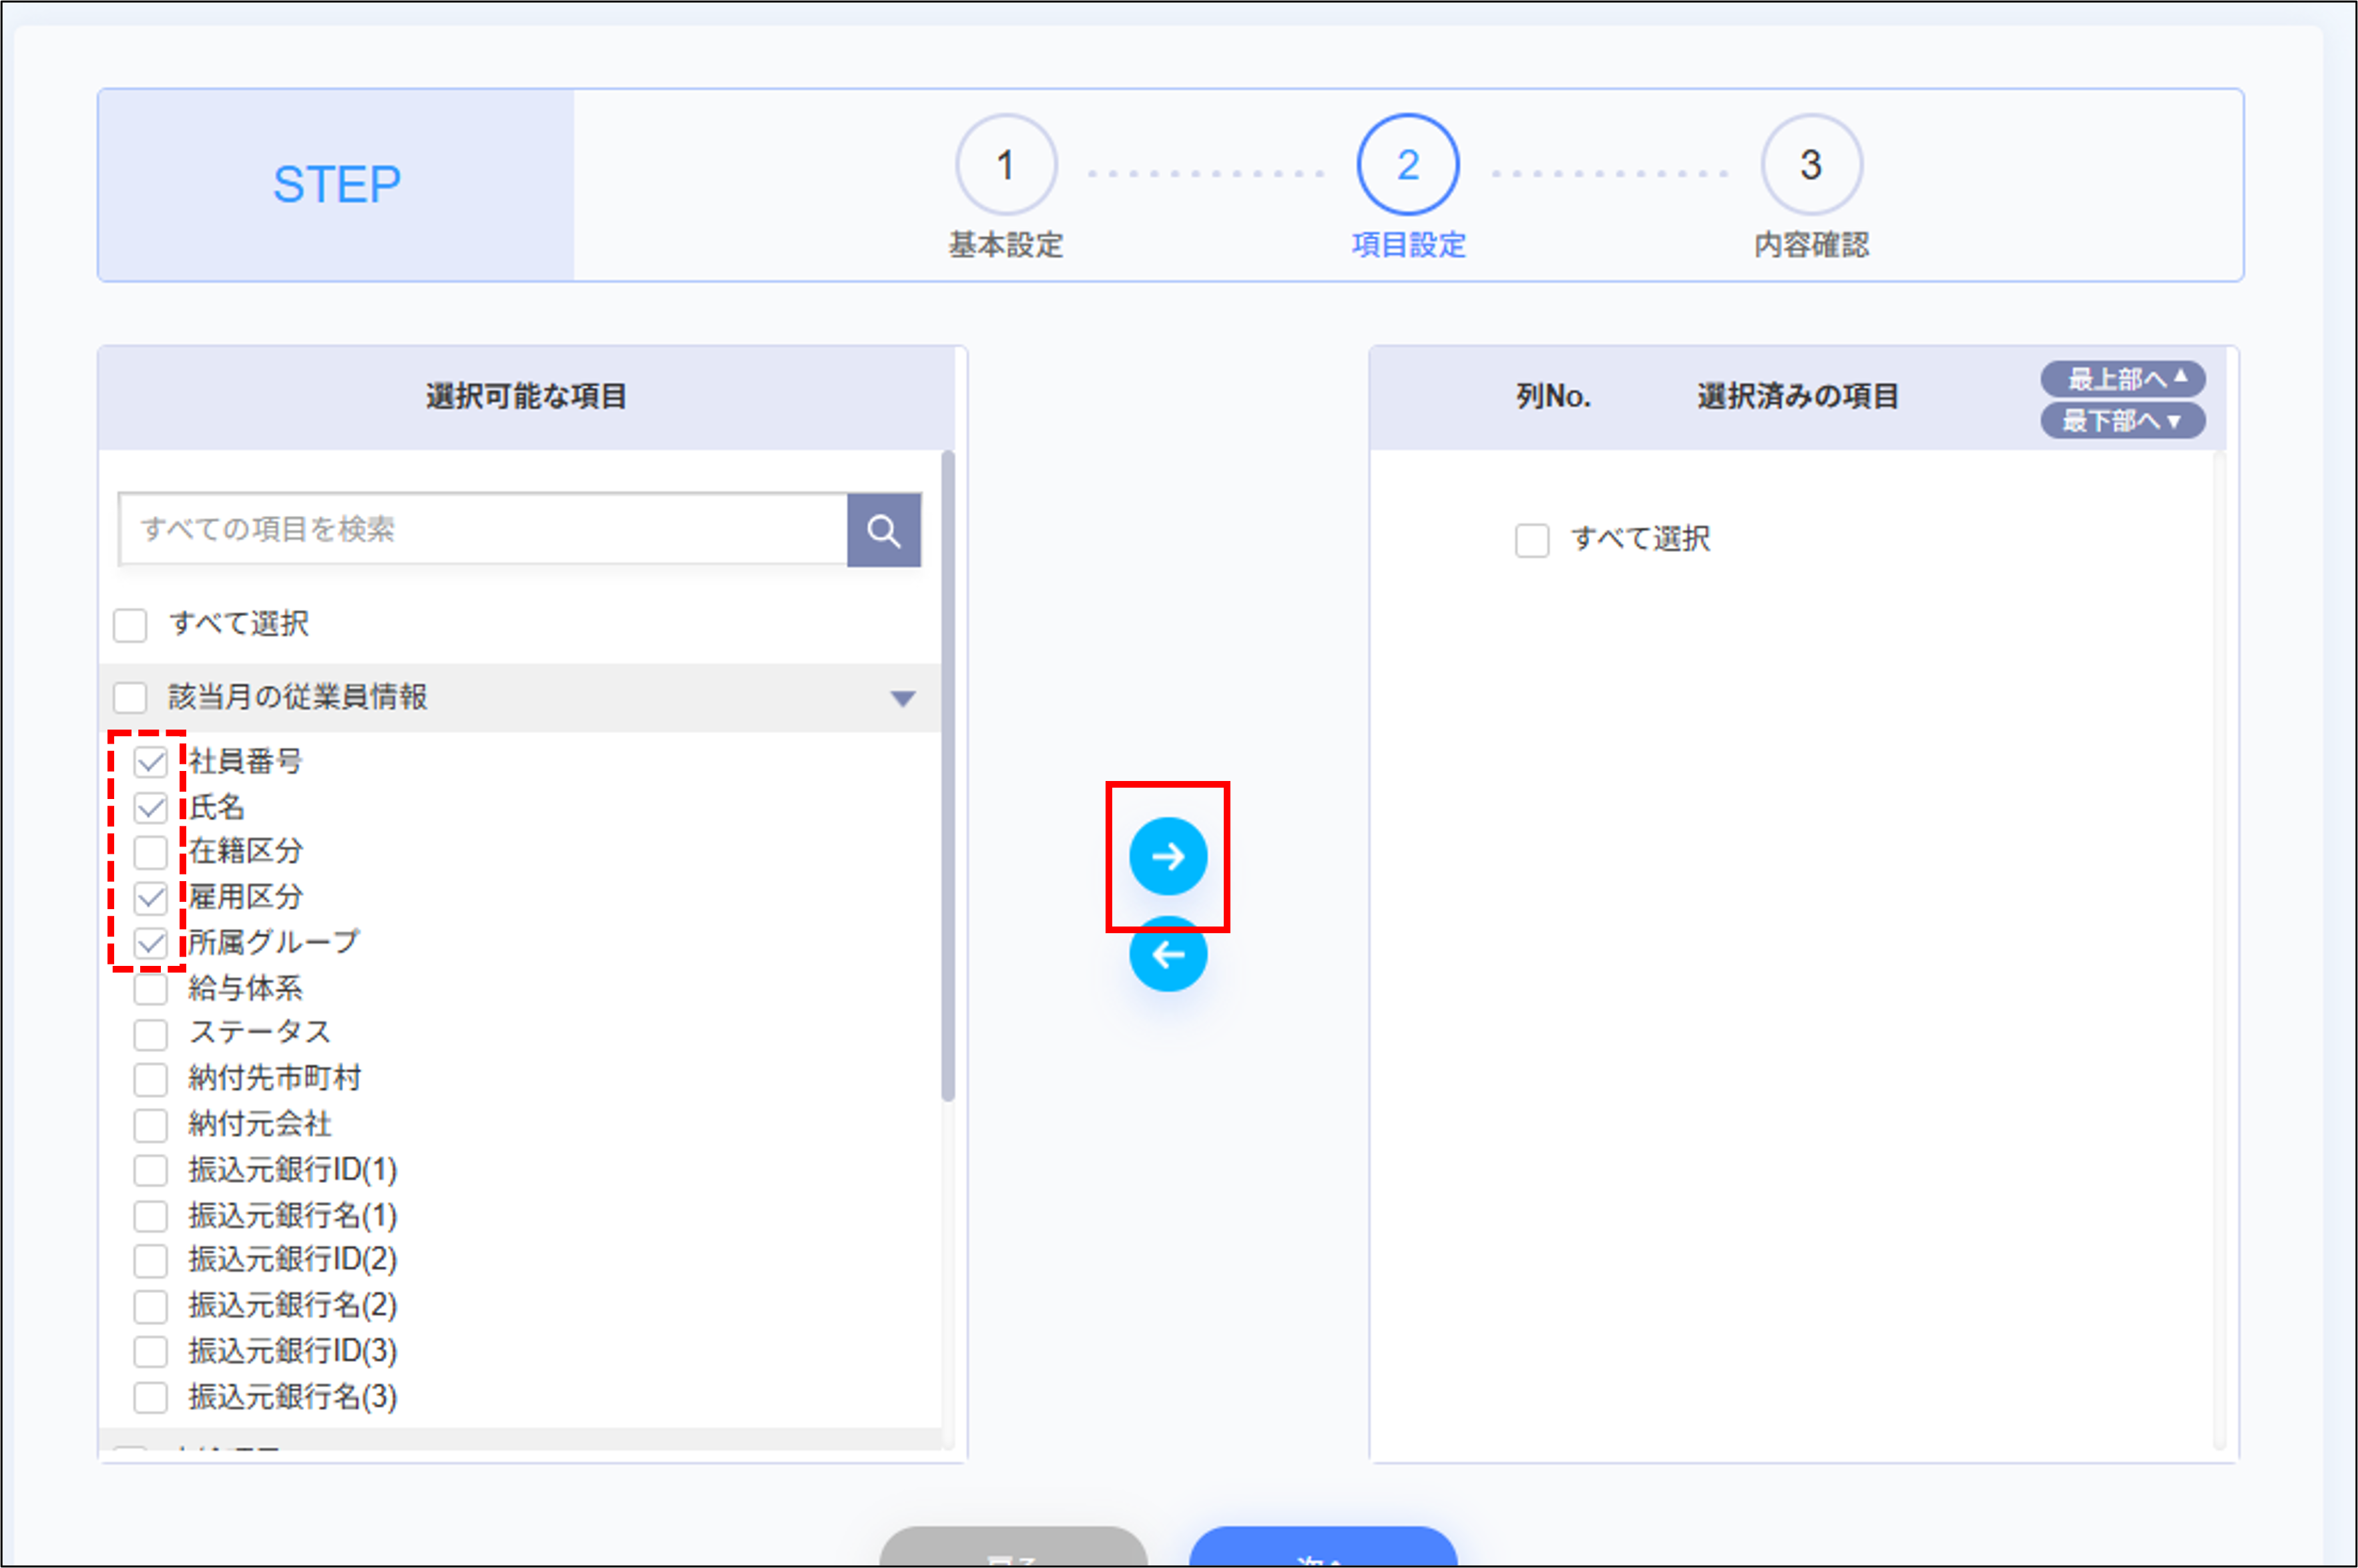Go to step 1 基本設定 circle
Screen dimensions: 2358x1568
(x=1005, y=165)
